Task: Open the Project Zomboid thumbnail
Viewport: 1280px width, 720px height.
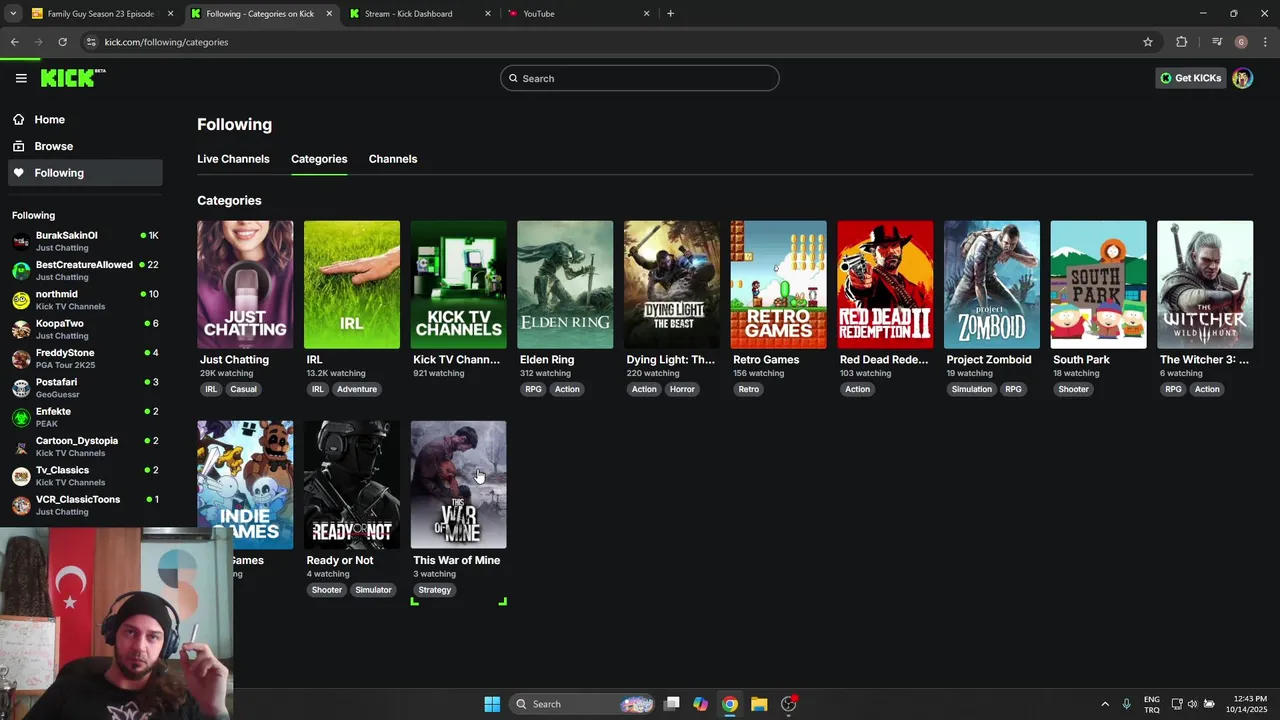Action: pos(992,285)
